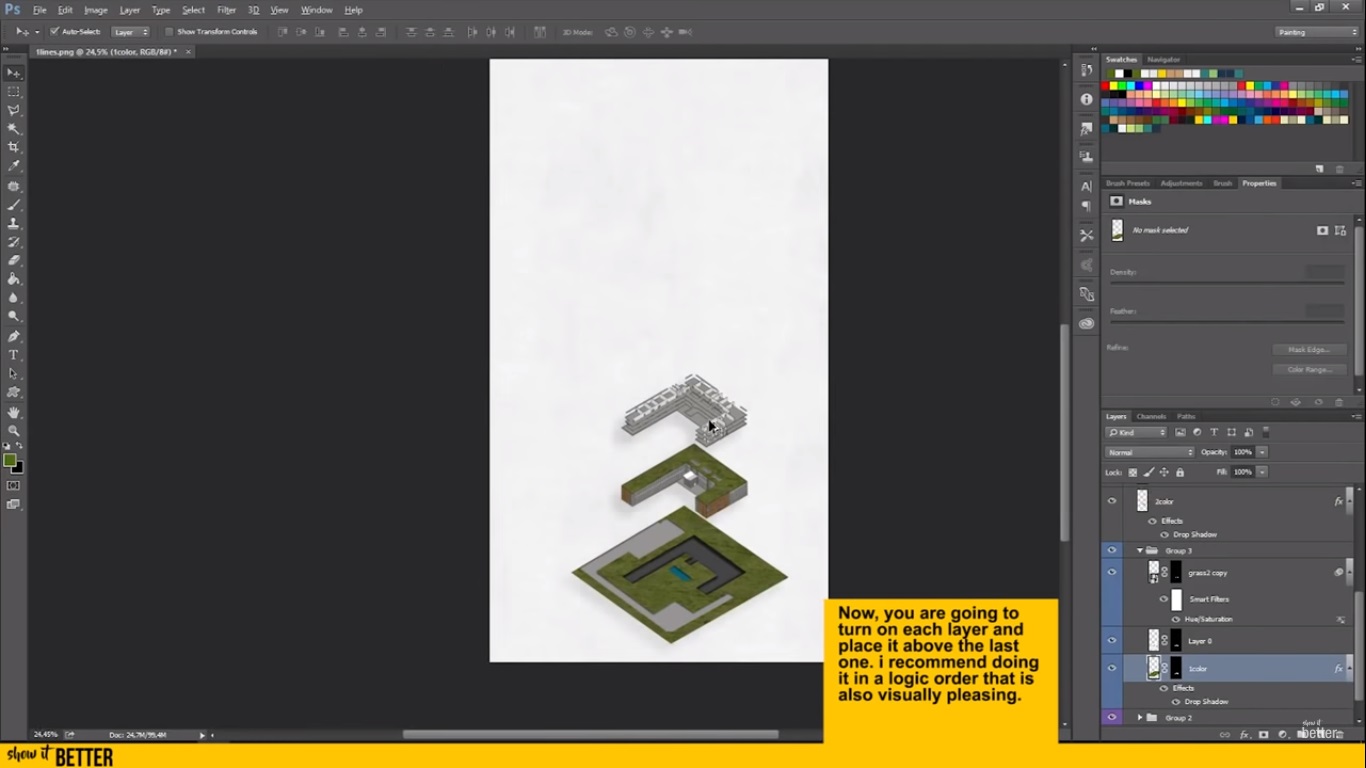Image resolution: width=1366 pixels, height=768 pixels.
Task: Select the Brush tool
Action: [13, 204]
